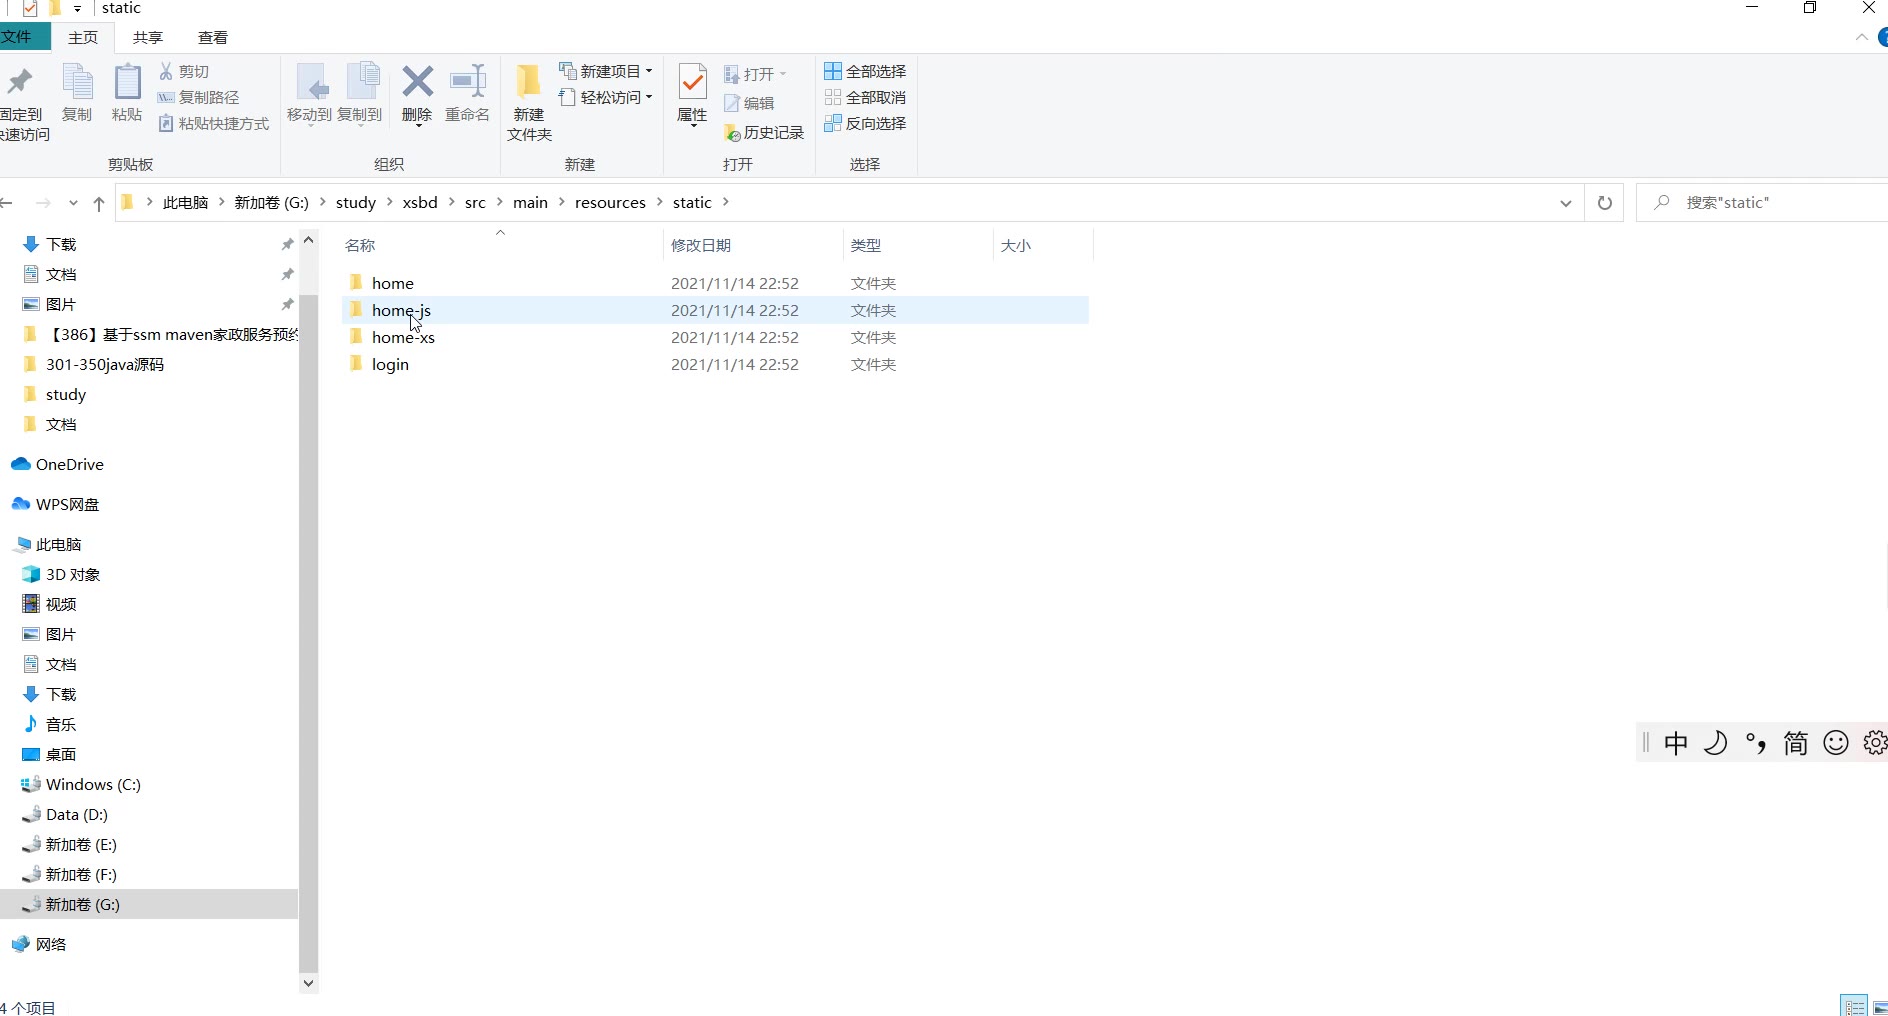Open recent locations dropdown arrow
Viewport: 1888px width, 1016px height.
tap(73, 203)
